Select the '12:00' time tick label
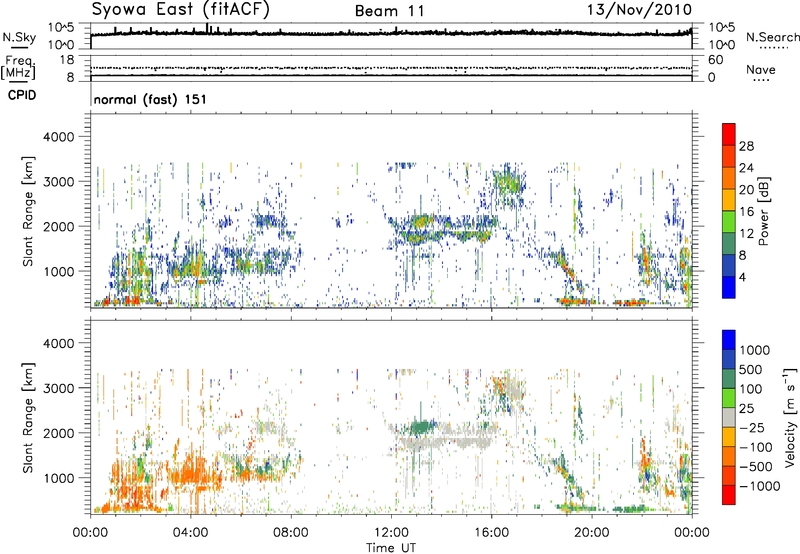The image size is (800, 554). [391, 533]
